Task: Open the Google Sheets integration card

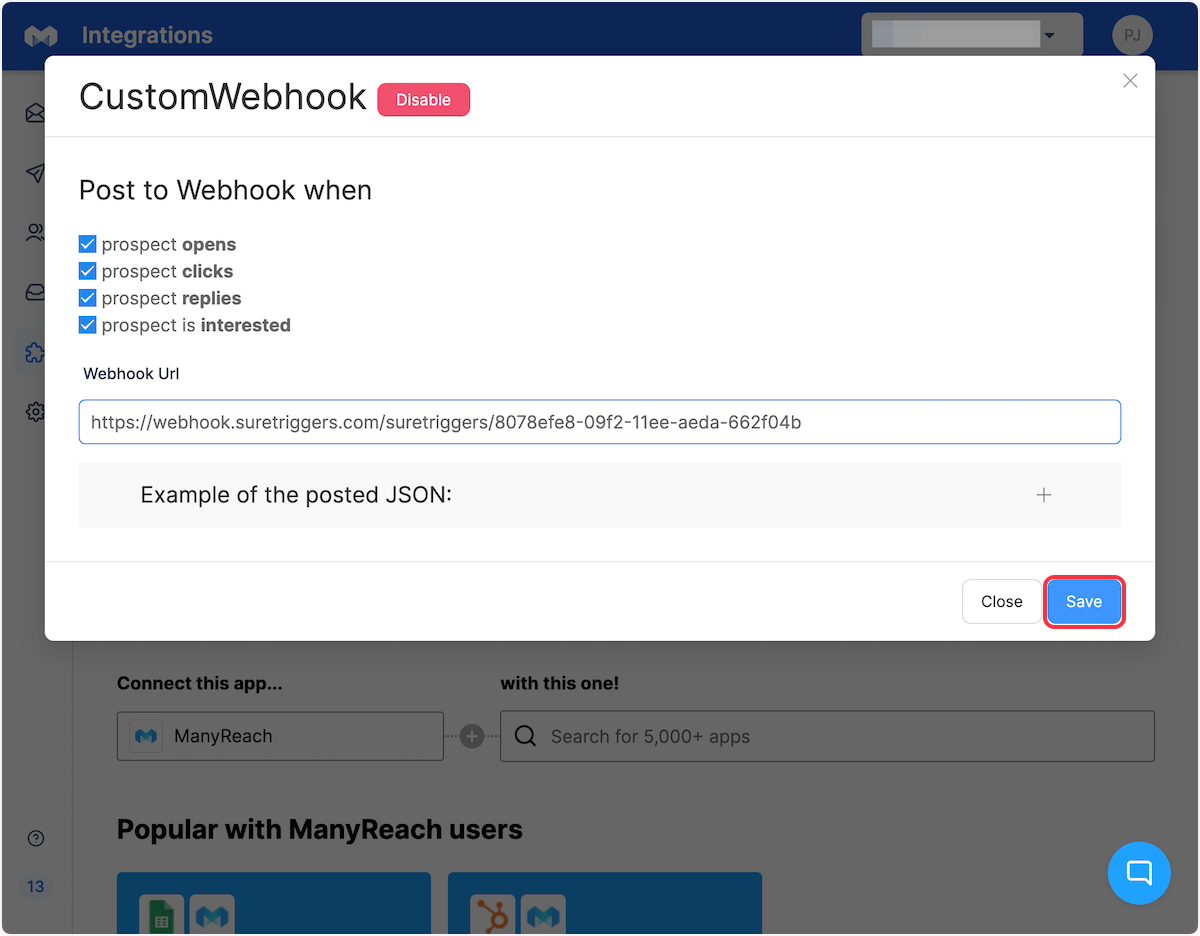Action: click(x=274, y=903)
